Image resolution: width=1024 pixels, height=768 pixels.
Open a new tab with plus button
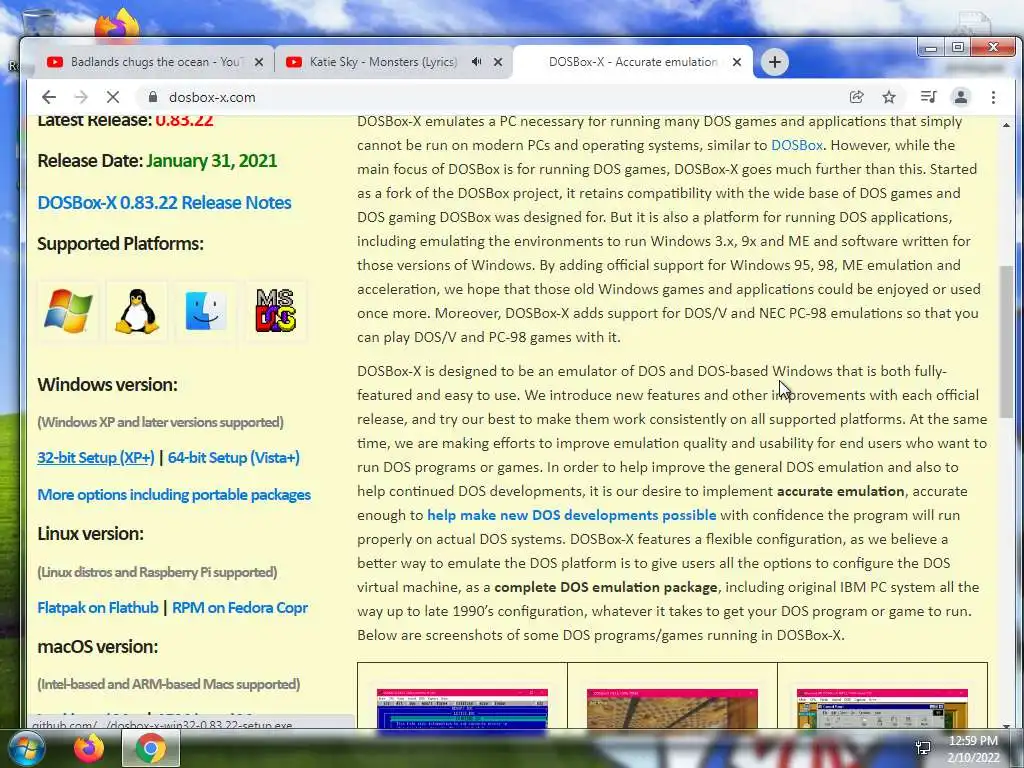[x=775, y=62]
